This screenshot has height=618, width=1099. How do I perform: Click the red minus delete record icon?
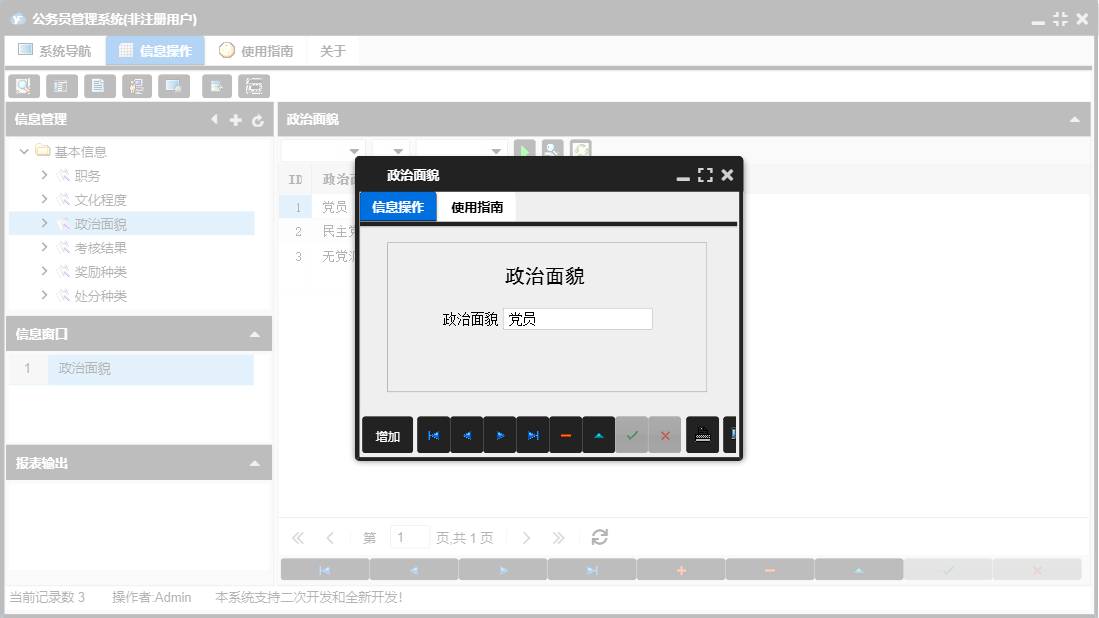[x=566, y=434]
